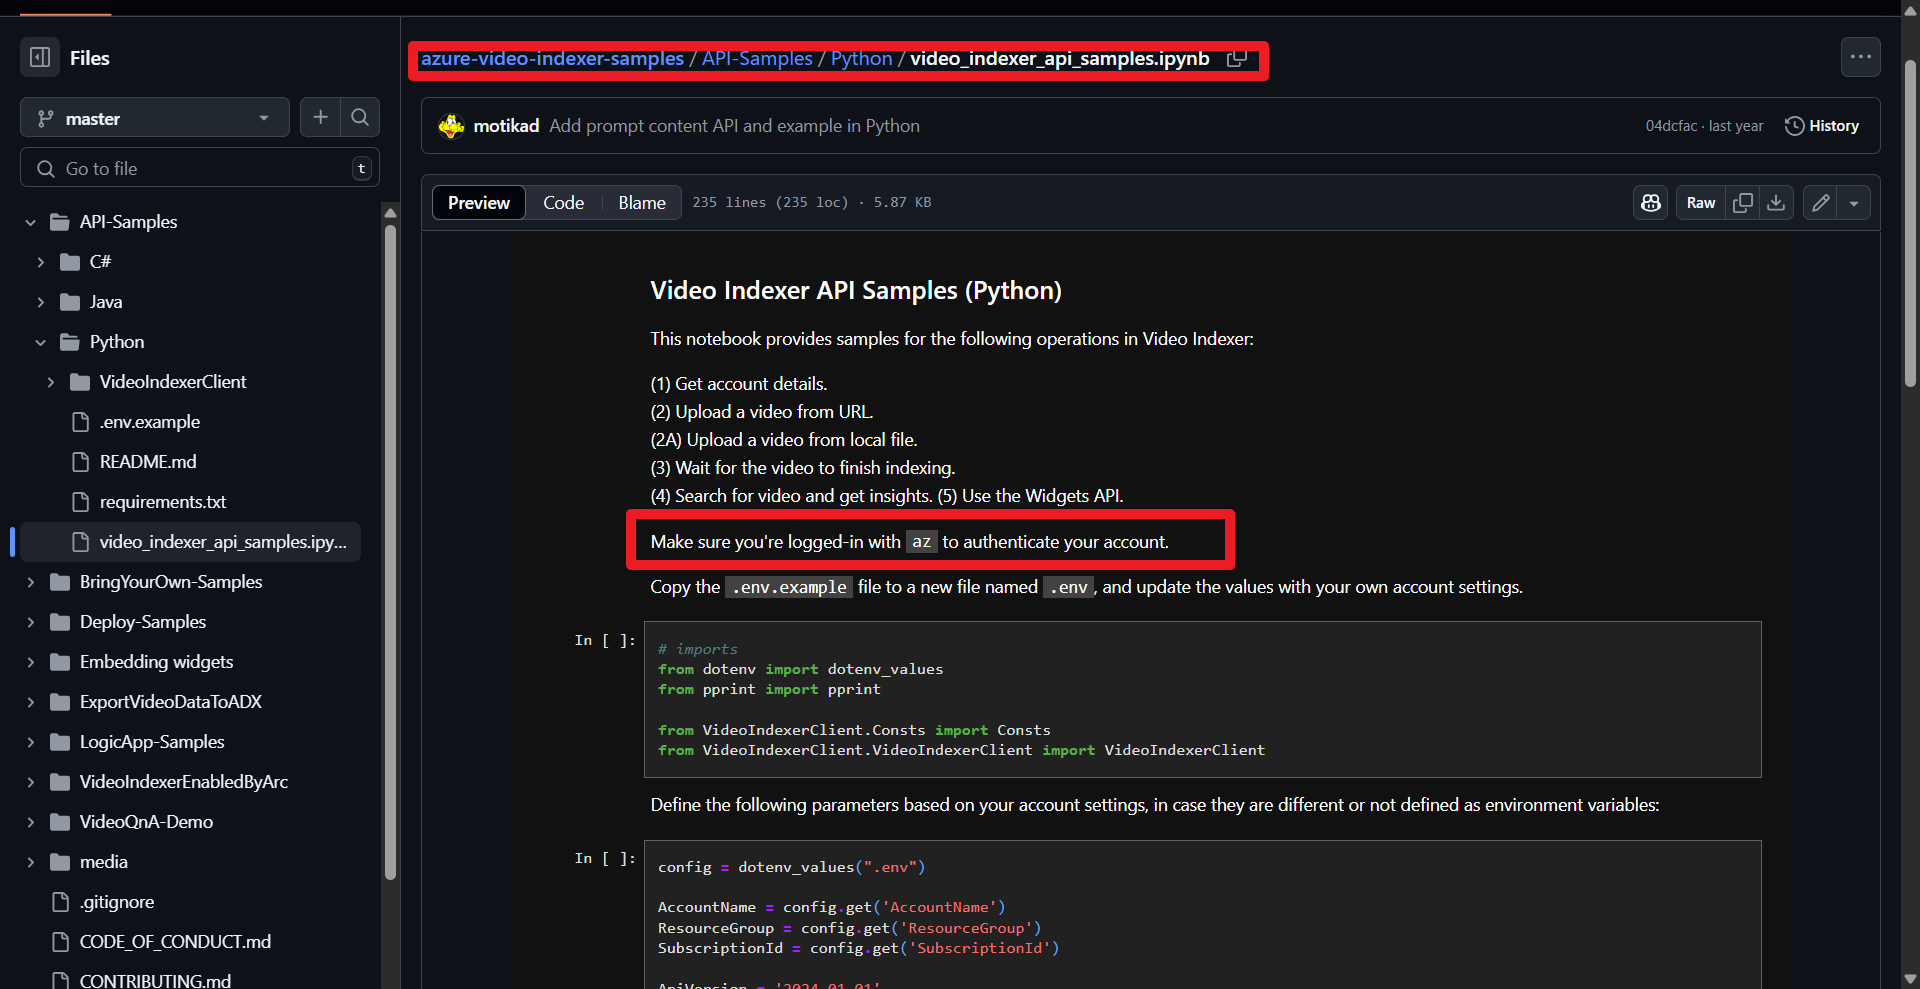
Task: Go to Python breadcrumb folder
Action: (861, 59)
